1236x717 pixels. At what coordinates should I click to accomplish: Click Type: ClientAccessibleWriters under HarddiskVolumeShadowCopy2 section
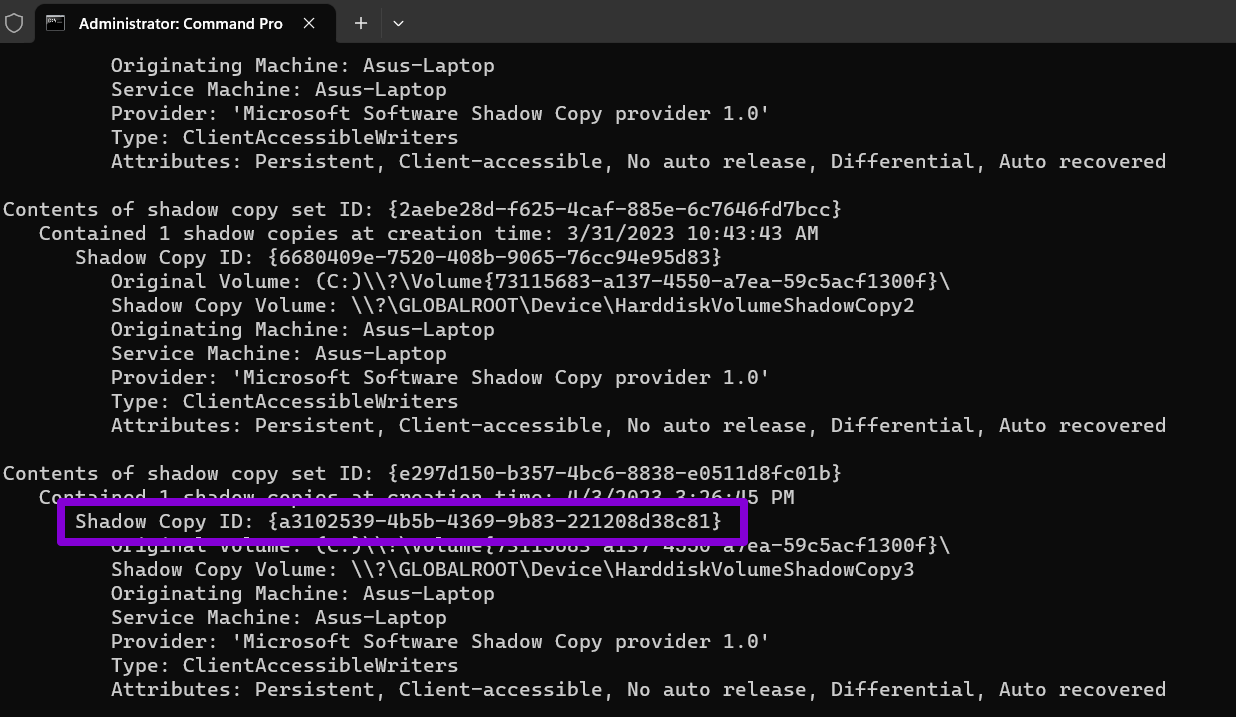(284, 402)
